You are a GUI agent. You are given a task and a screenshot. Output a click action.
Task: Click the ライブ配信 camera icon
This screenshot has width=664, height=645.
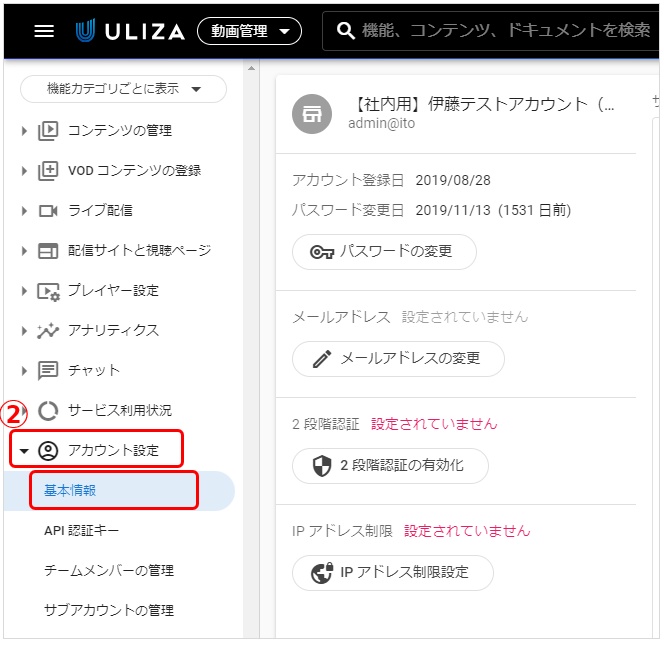(x=48, y=211)
